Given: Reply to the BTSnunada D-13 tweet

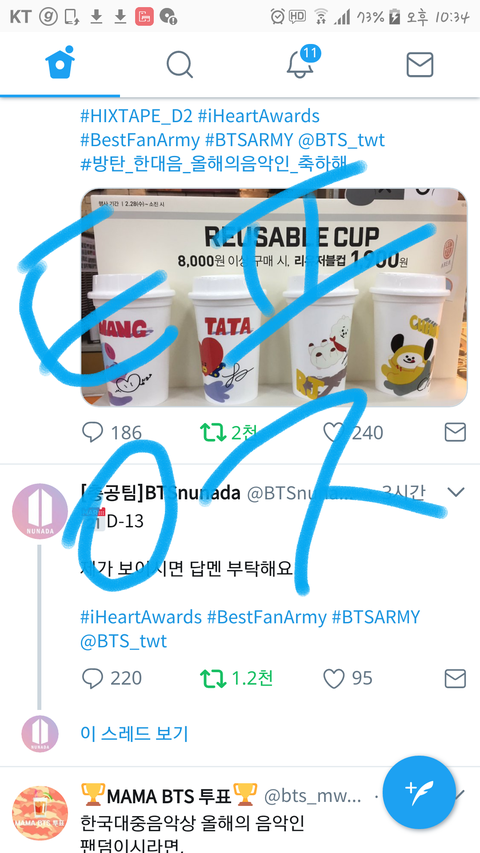Looking at the screenshot, I should (93, 678).
